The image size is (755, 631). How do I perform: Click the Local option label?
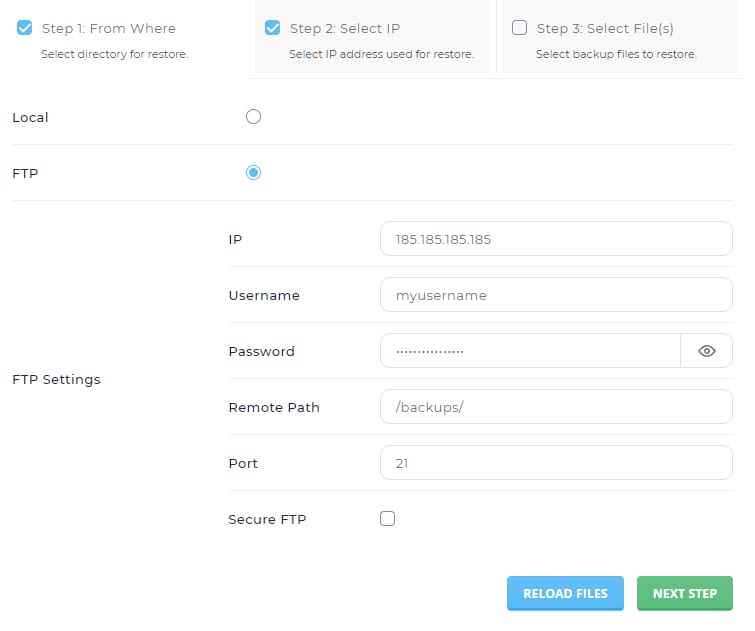pos(30,118)
